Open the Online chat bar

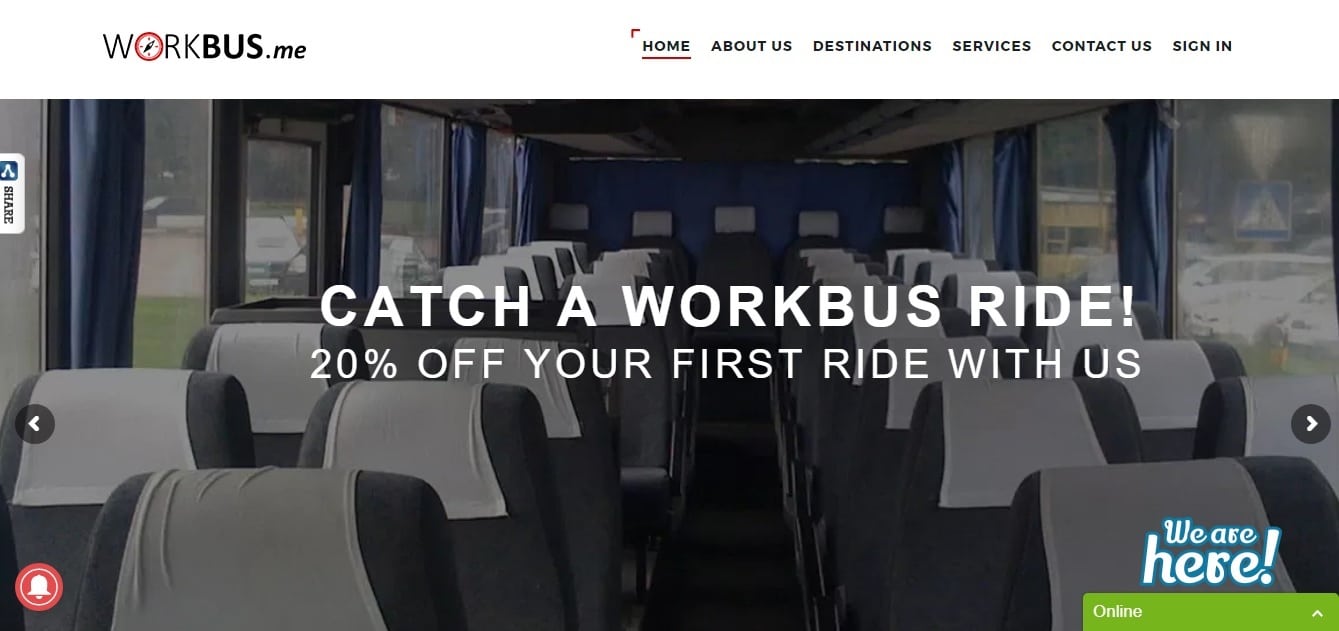tap(1210, 612)
